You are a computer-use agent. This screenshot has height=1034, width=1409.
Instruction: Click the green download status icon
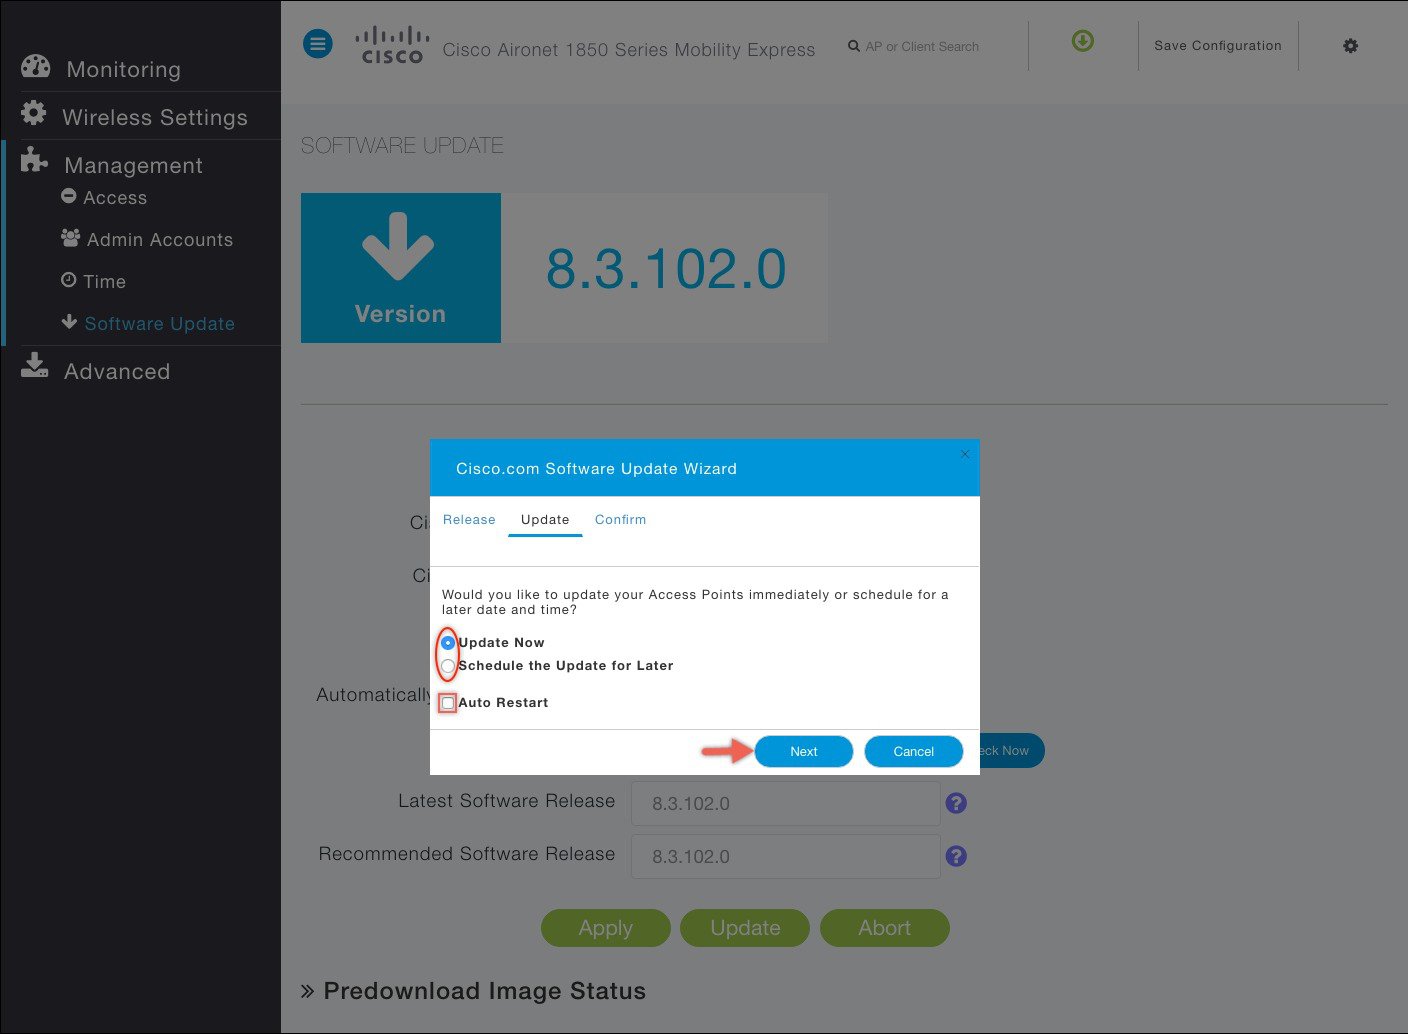click(1083, 41)
